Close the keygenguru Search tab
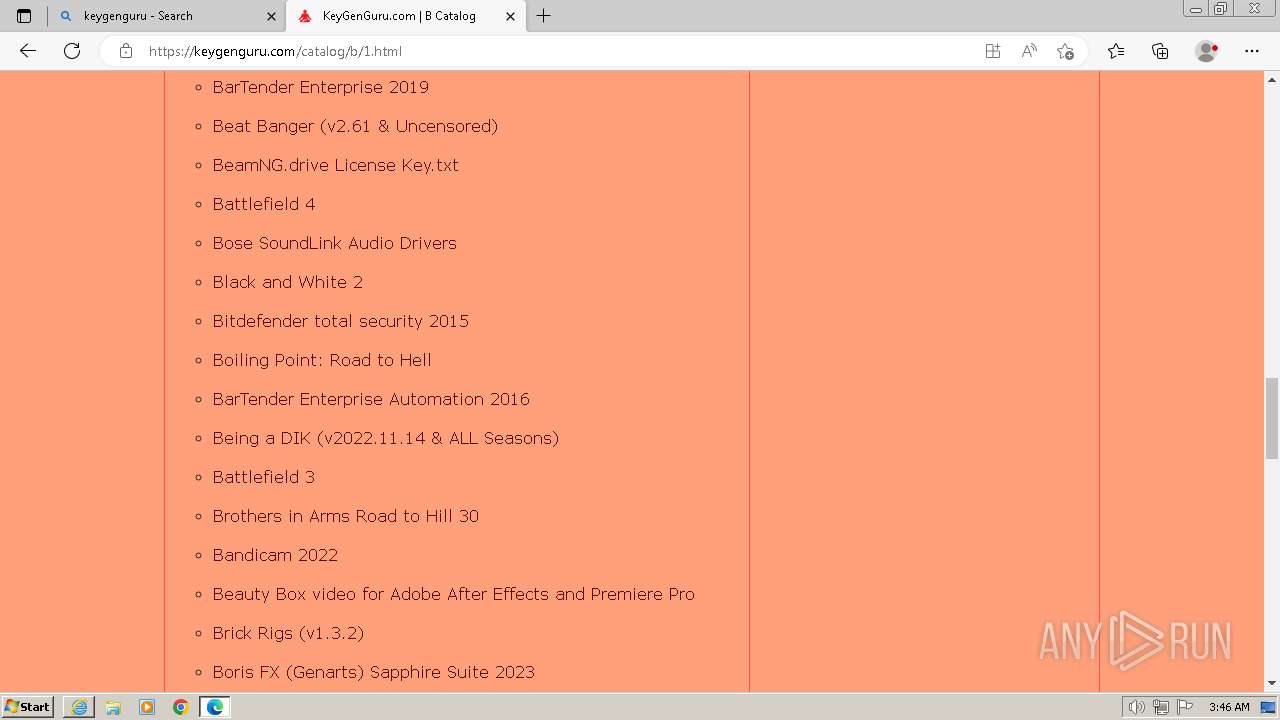 pyautogui.click(x=271, y=16)
